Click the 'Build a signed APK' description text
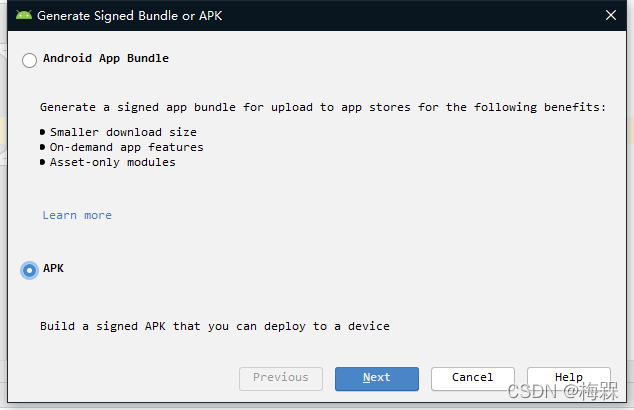This screenshot has width=634, height=410. 214,326
